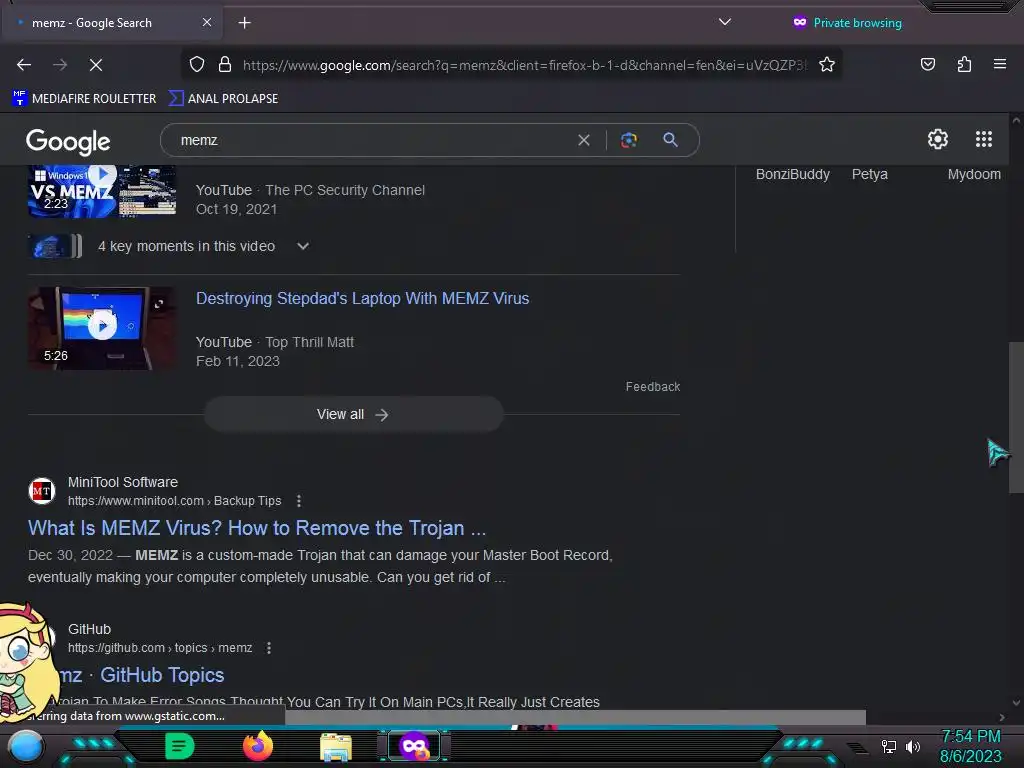This screenshot has height=768, width=1024.
Task: Select Mydoom related search
Action: 974,174
